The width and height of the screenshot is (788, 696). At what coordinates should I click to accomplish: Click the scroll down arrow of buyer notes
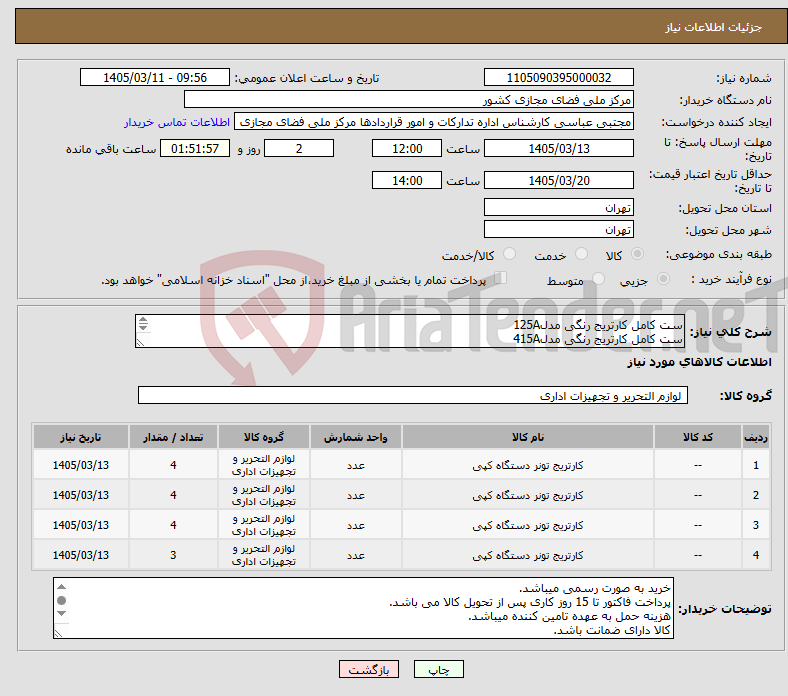coord(61,613)
